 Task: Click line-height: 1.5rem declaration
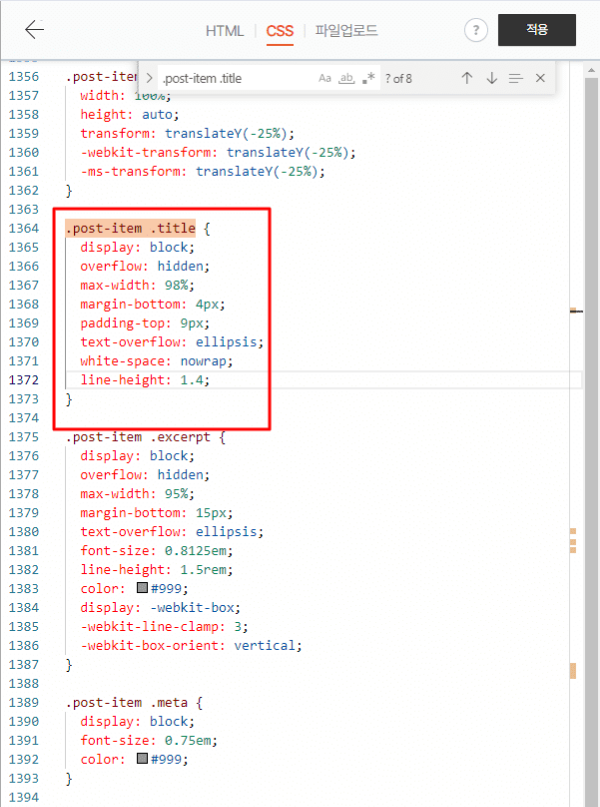[156, 570]
